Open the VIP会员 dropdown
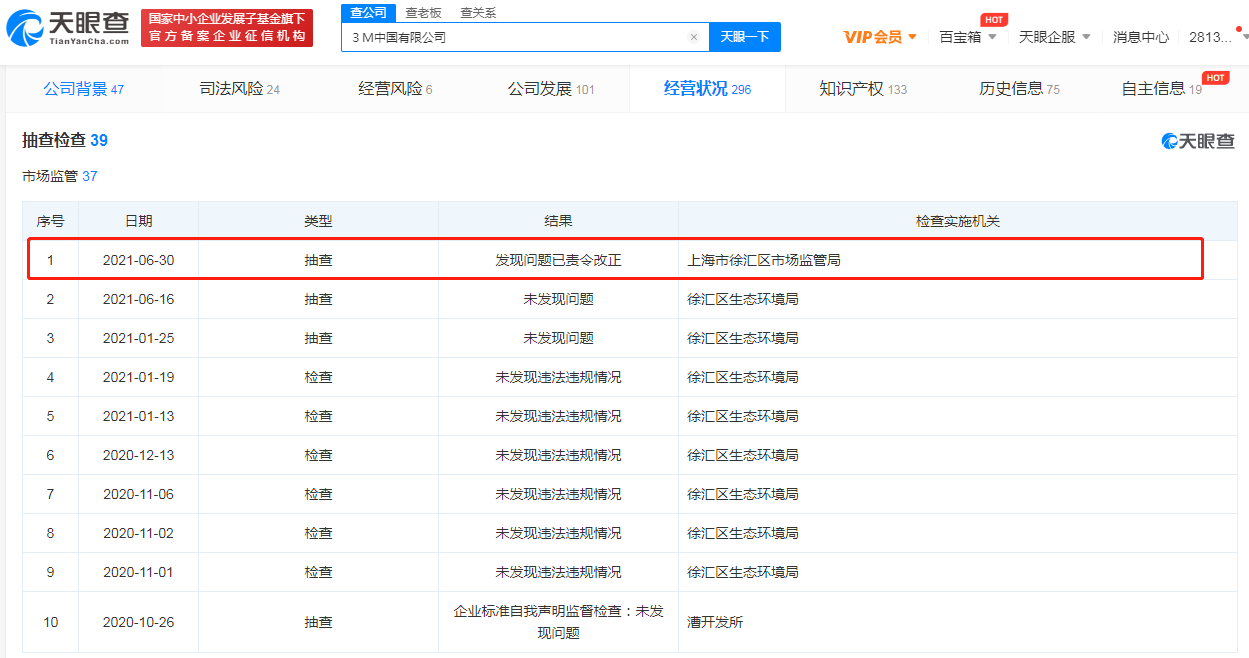The image size is (1249, 658). 880,37
